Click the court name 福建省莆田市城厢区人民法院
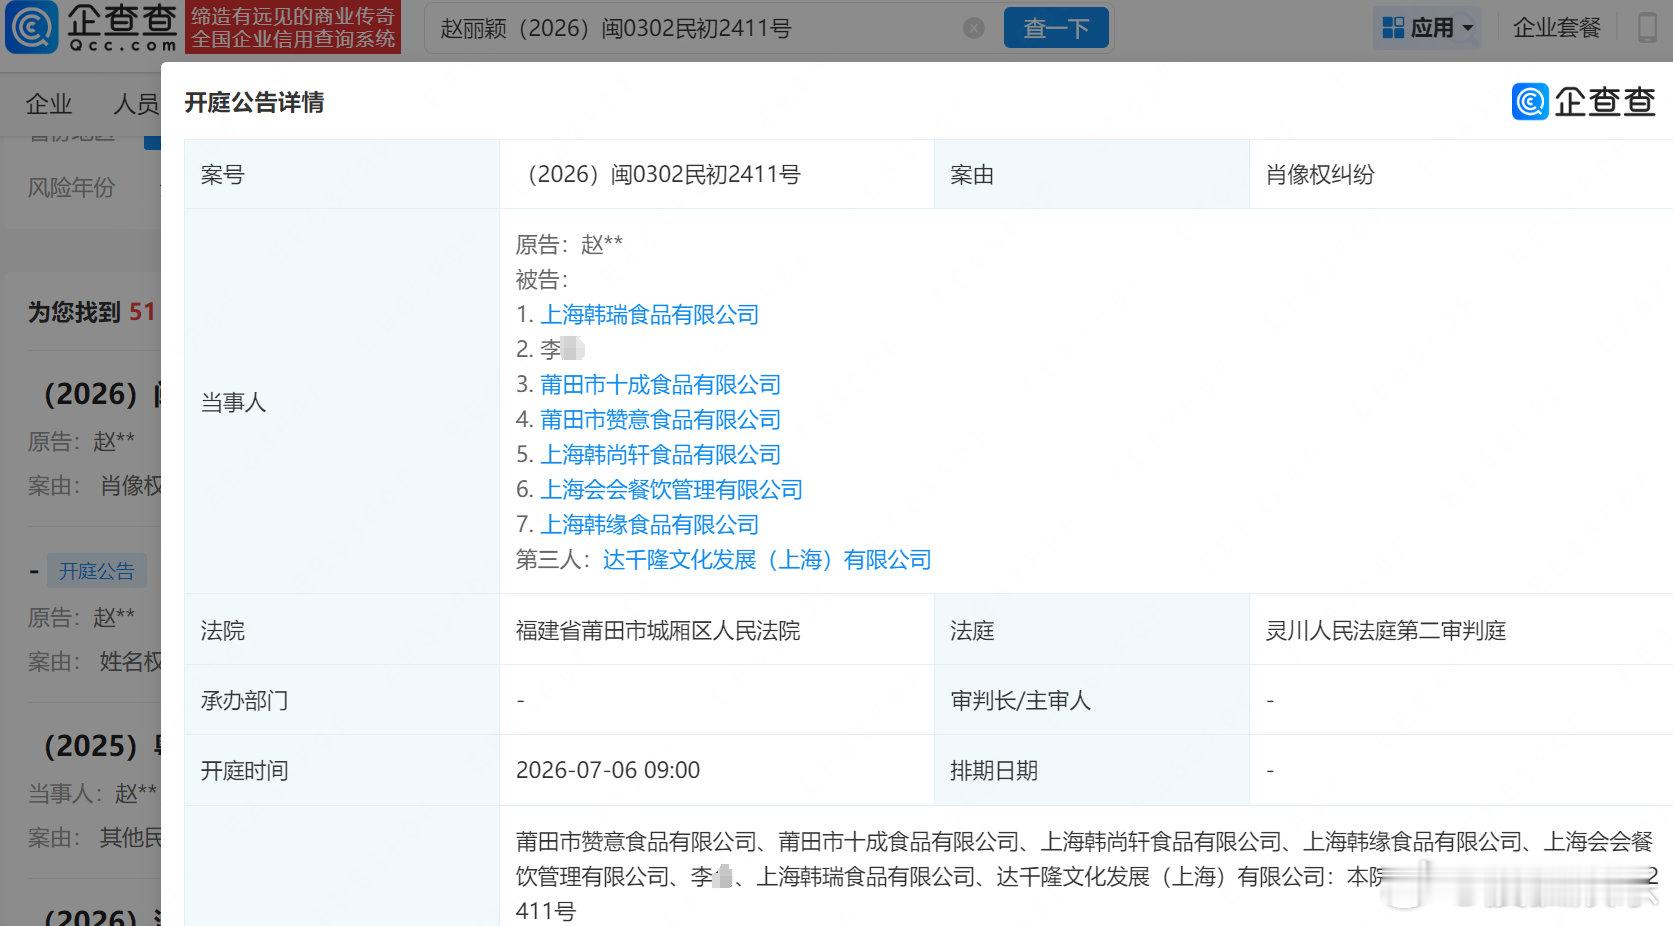1673x926 pixels. click(x=658, y=631)
